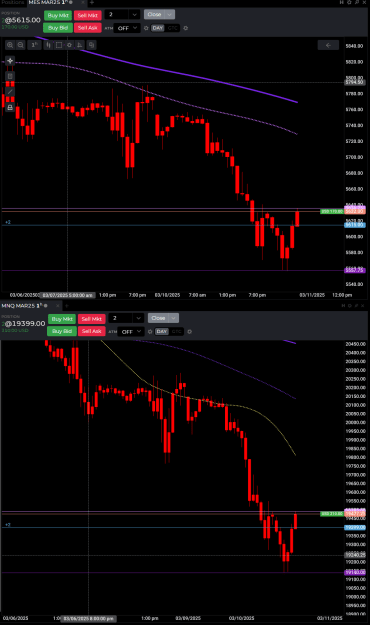The height and width of the screenshot is (625, 370).
Task: Click Buy Mkt in the MNQ panel
Action: [62, 319]
